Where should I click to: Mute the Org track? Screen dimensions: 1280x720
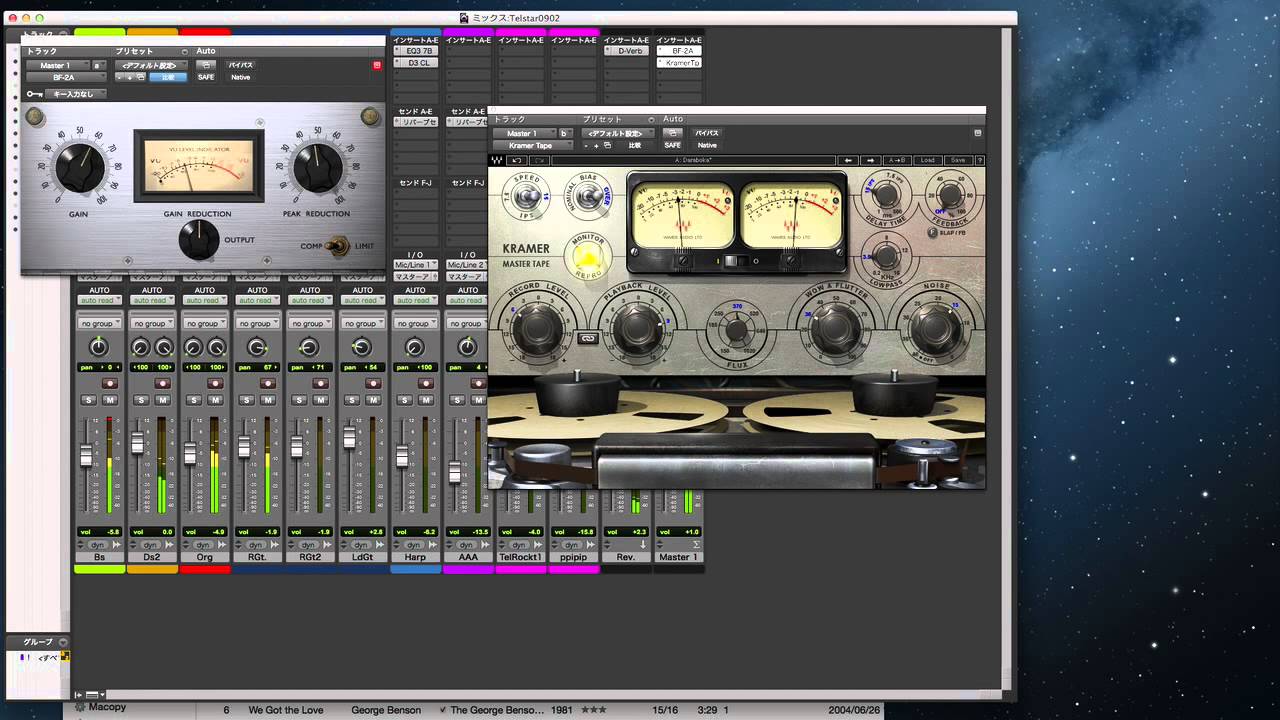point(215,400)
